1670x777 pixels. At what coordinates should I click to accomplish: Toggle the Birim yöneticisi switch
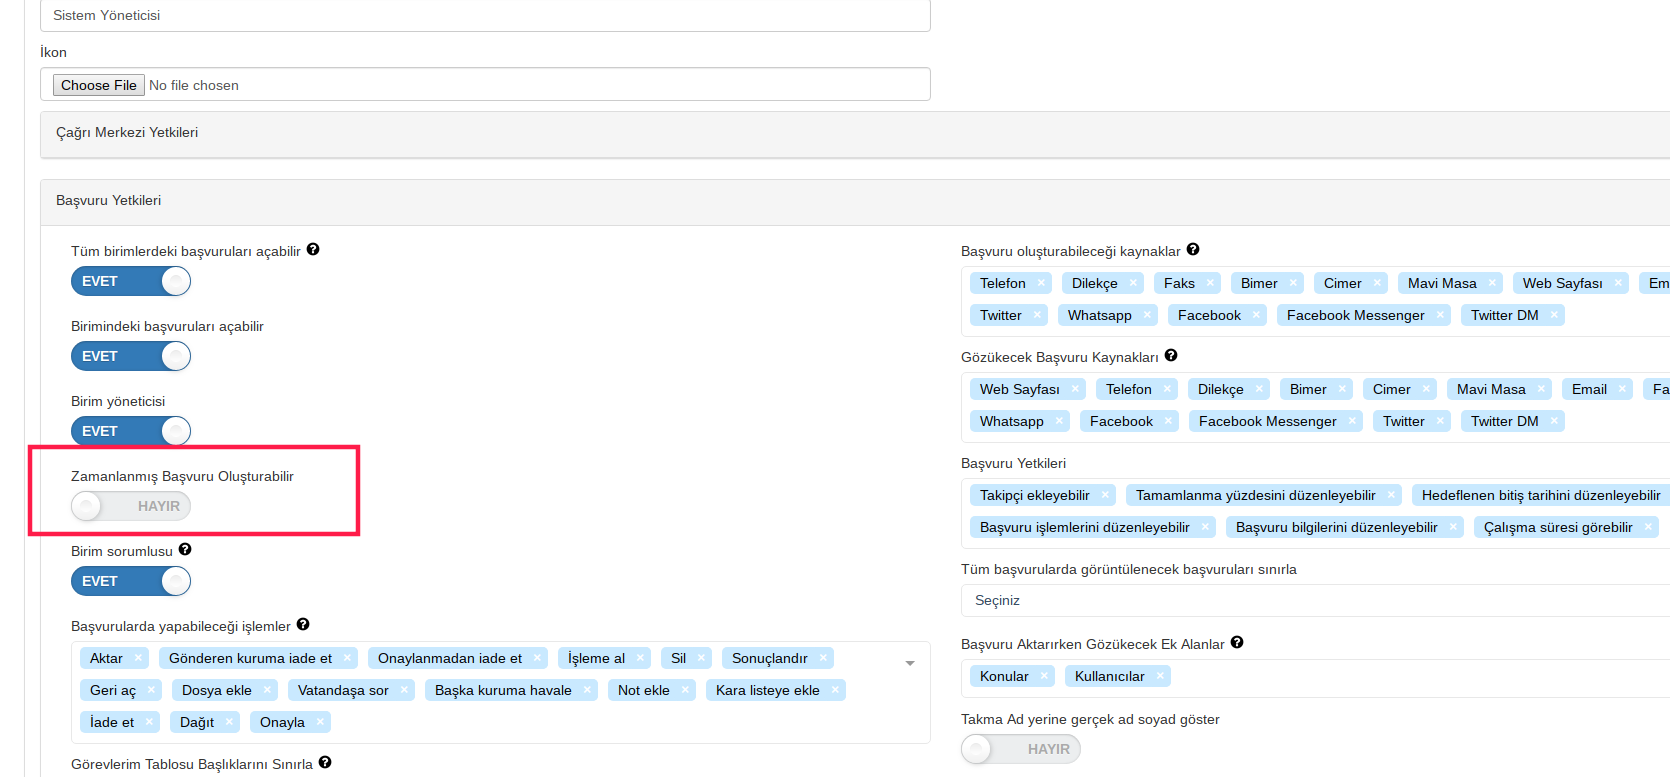(x=131, y=431)
